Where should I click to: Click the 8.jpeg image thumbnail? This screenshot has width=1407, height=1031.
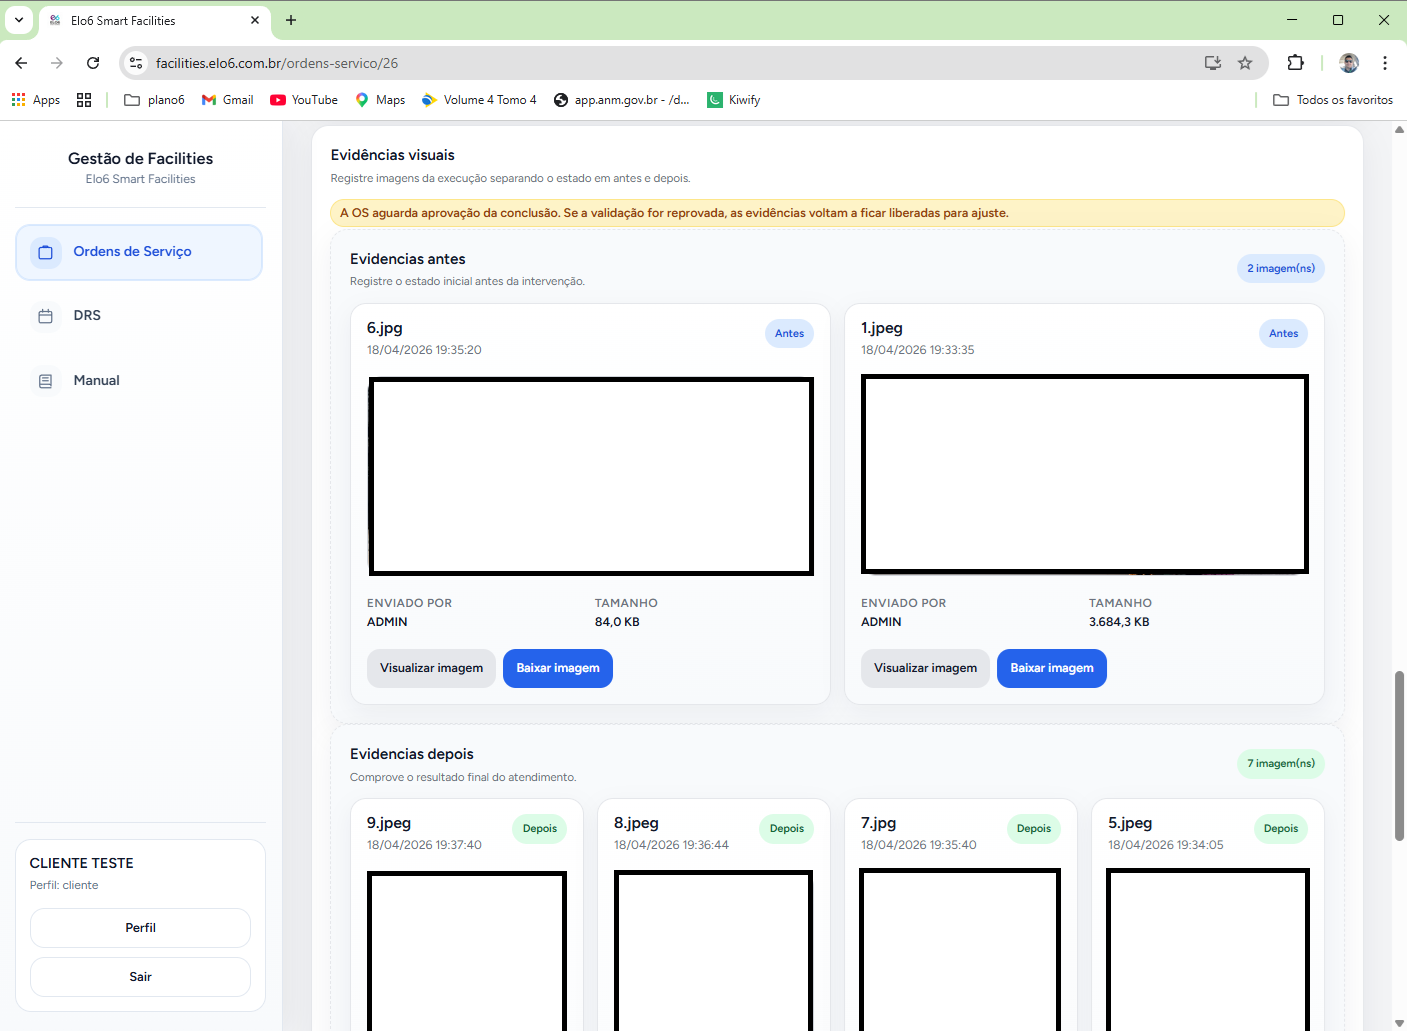713,950
